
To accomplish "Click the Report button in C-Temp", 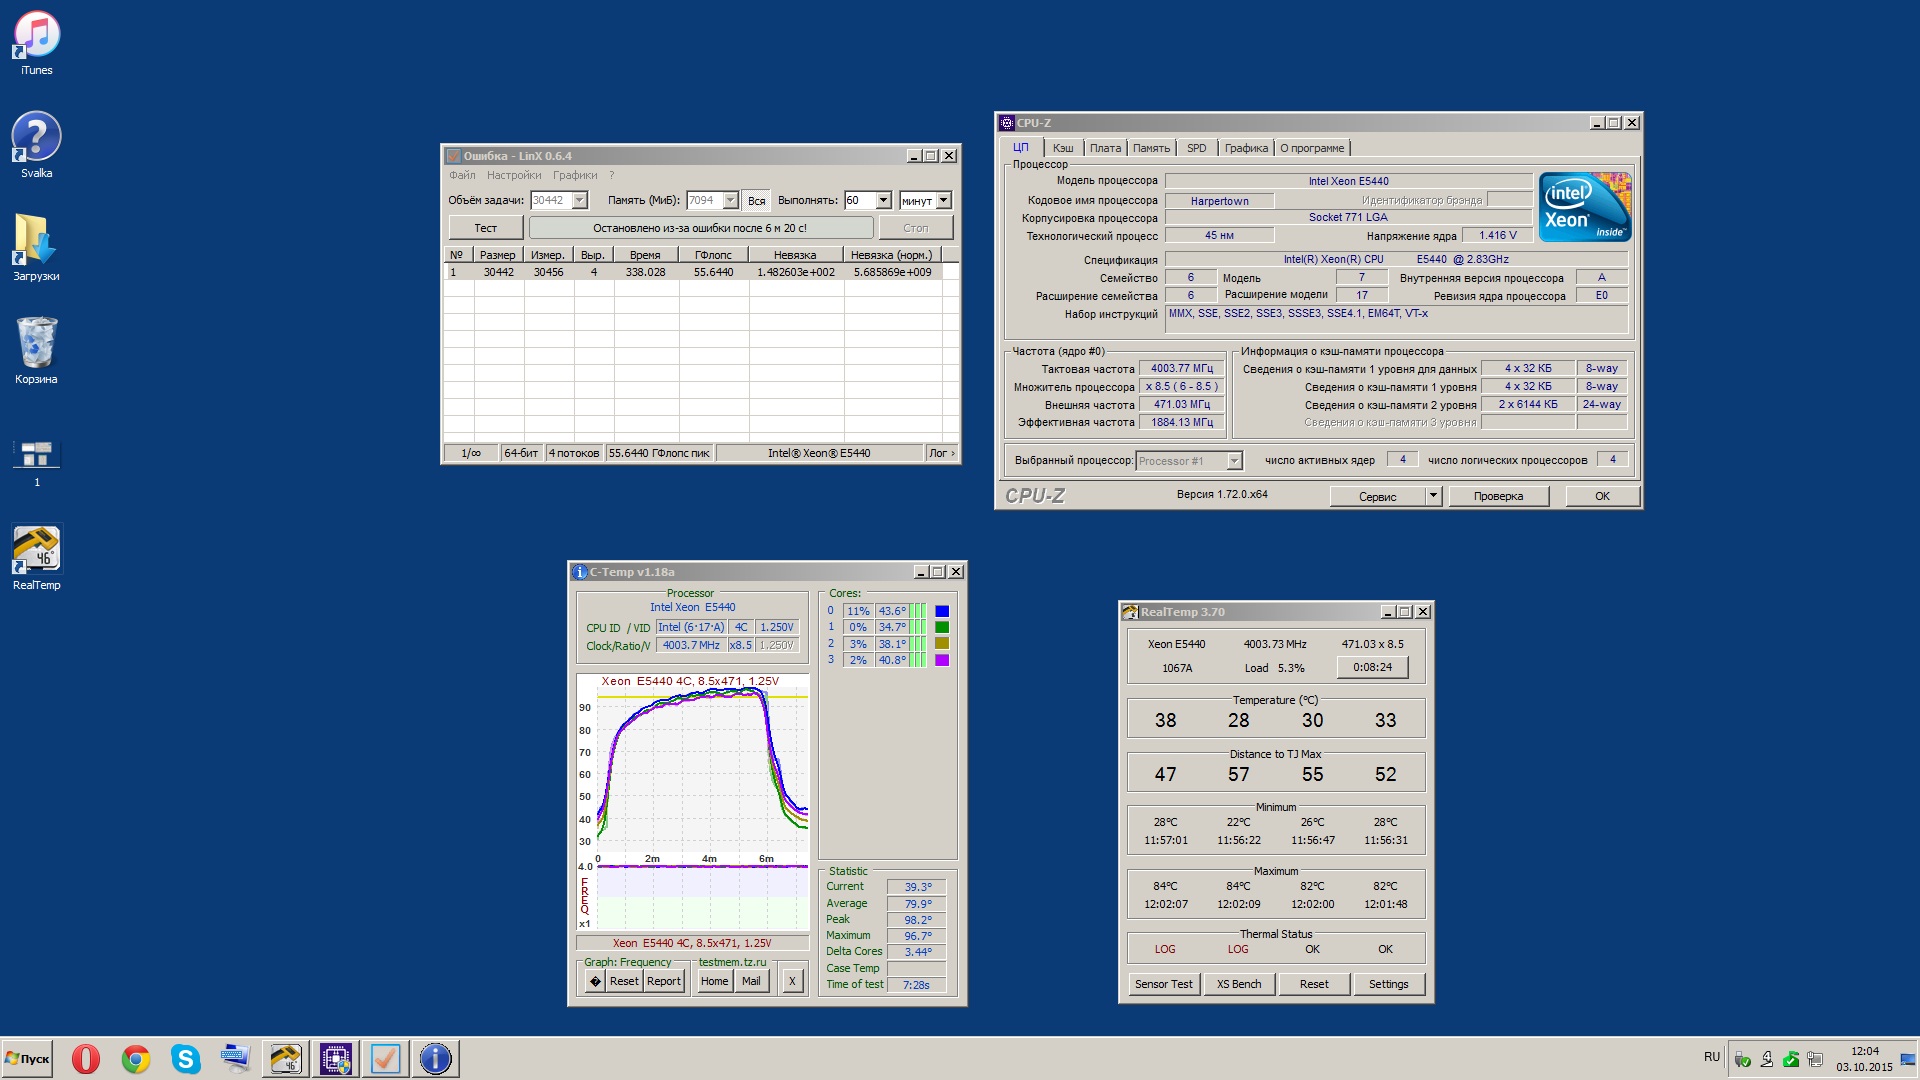I will click(664, 981).
